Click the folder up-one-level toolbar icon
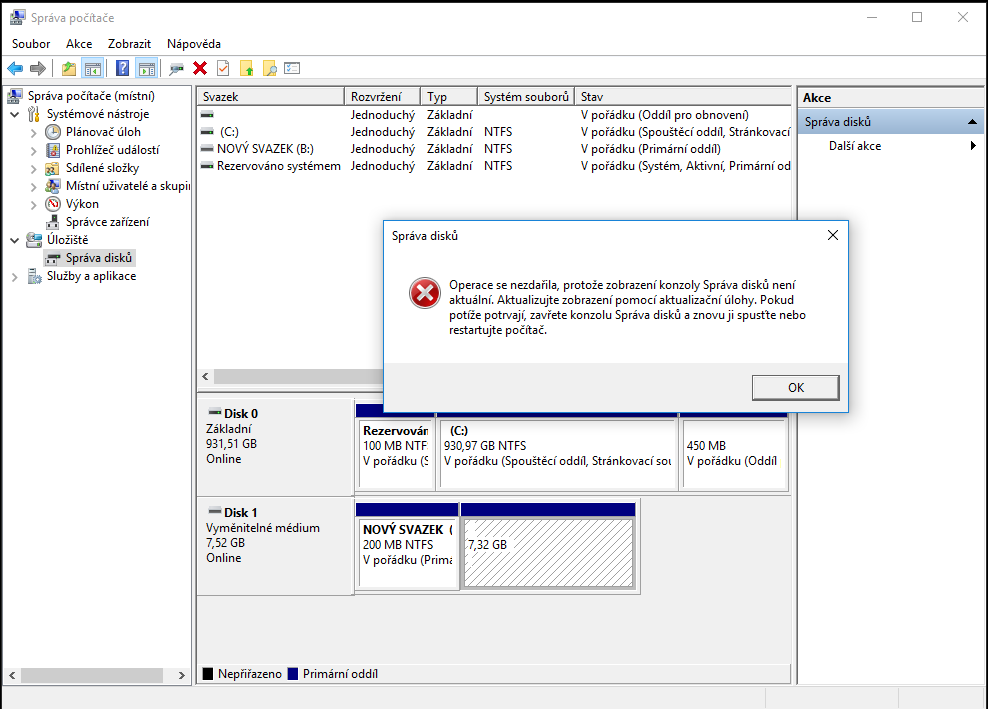 68,68
